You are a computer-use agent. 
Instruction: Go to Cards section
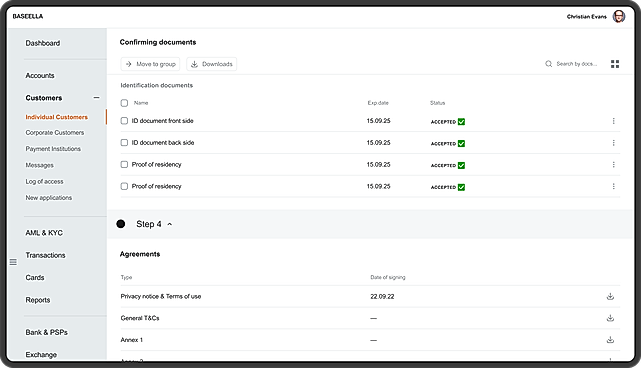pos(35,278)
